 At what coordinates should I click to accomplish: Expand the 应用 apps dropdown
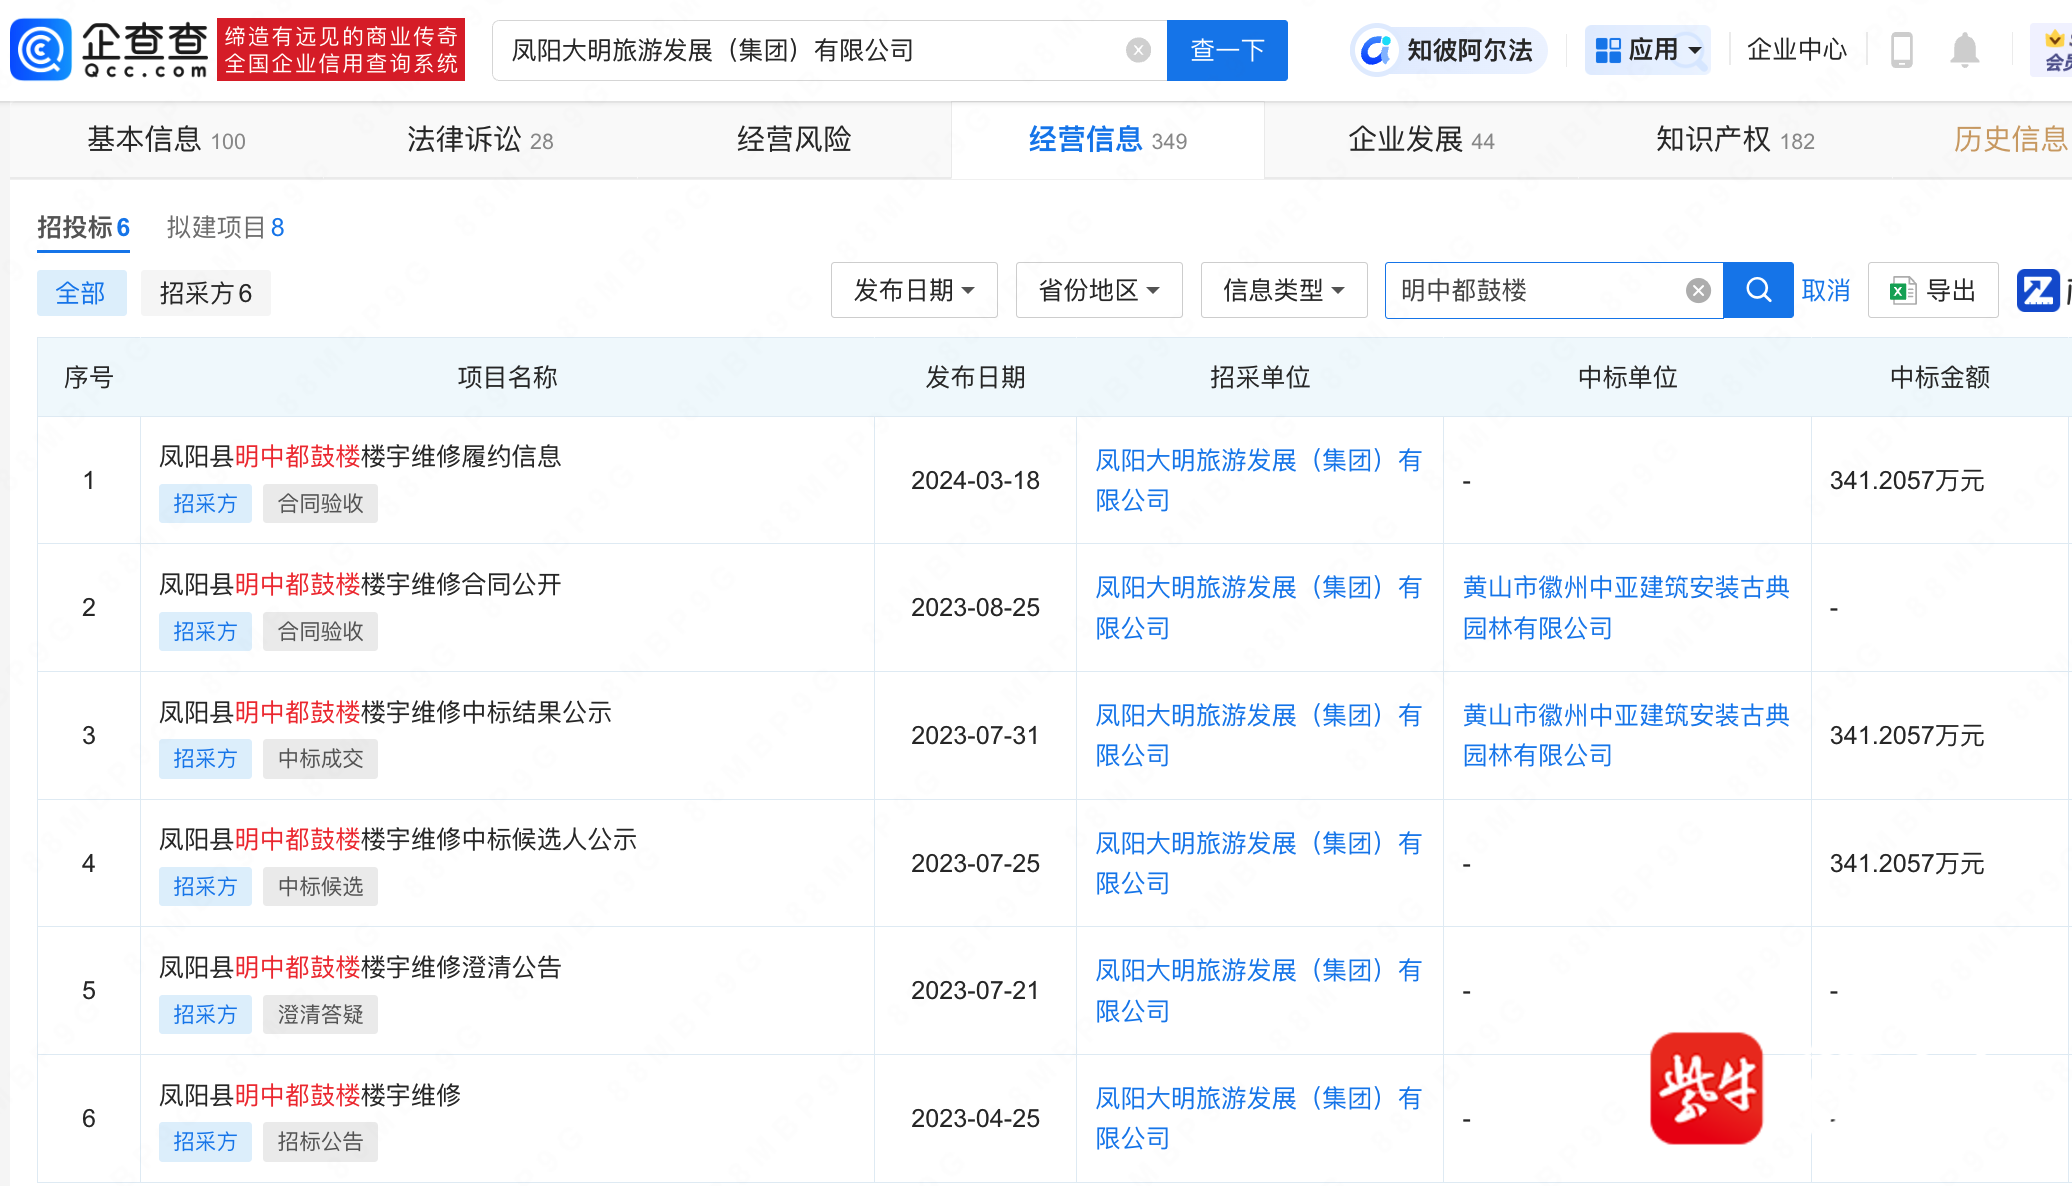pyautogui.click(x=1647, y=50)
